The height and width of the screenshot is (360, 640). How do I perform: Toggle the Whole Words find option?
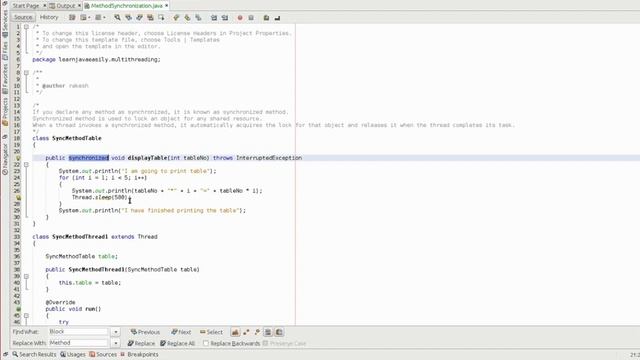tap(246, 332)
